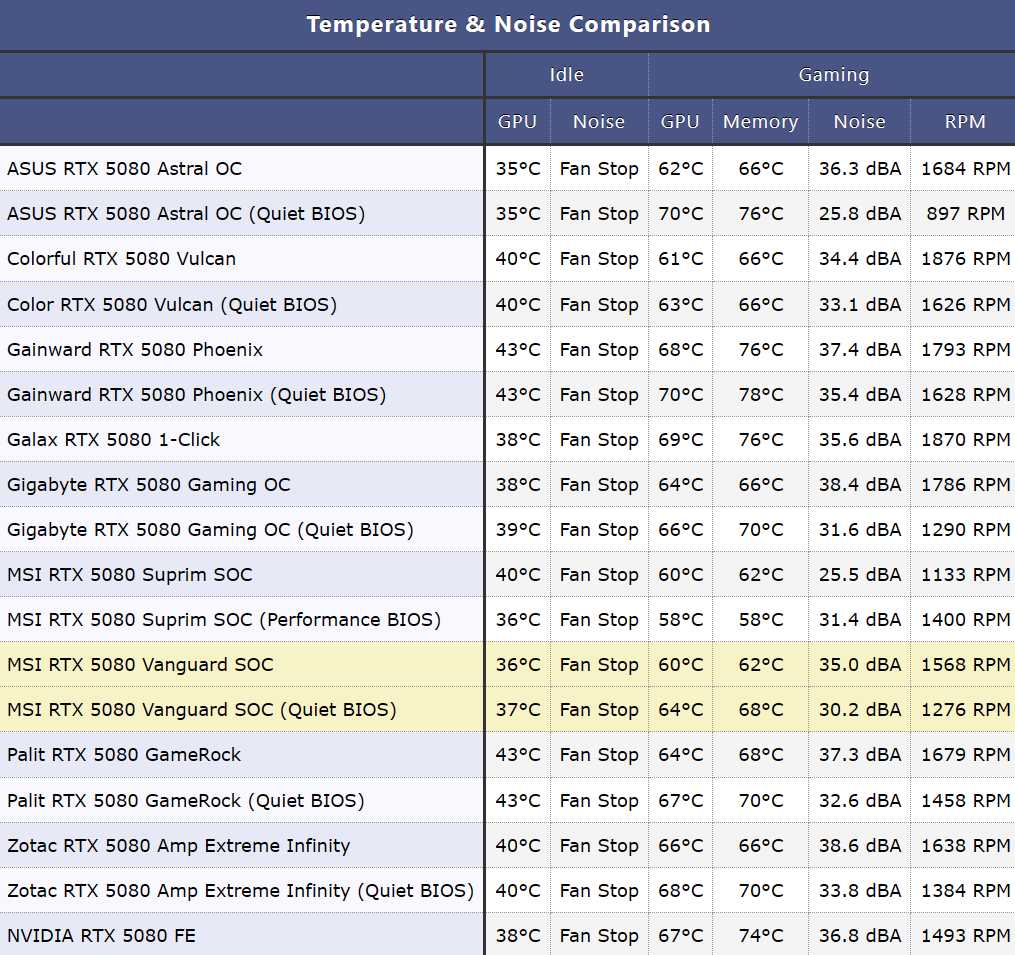
Task: Click the 25.5 dBA noise cell
Action: pos(860,575)
